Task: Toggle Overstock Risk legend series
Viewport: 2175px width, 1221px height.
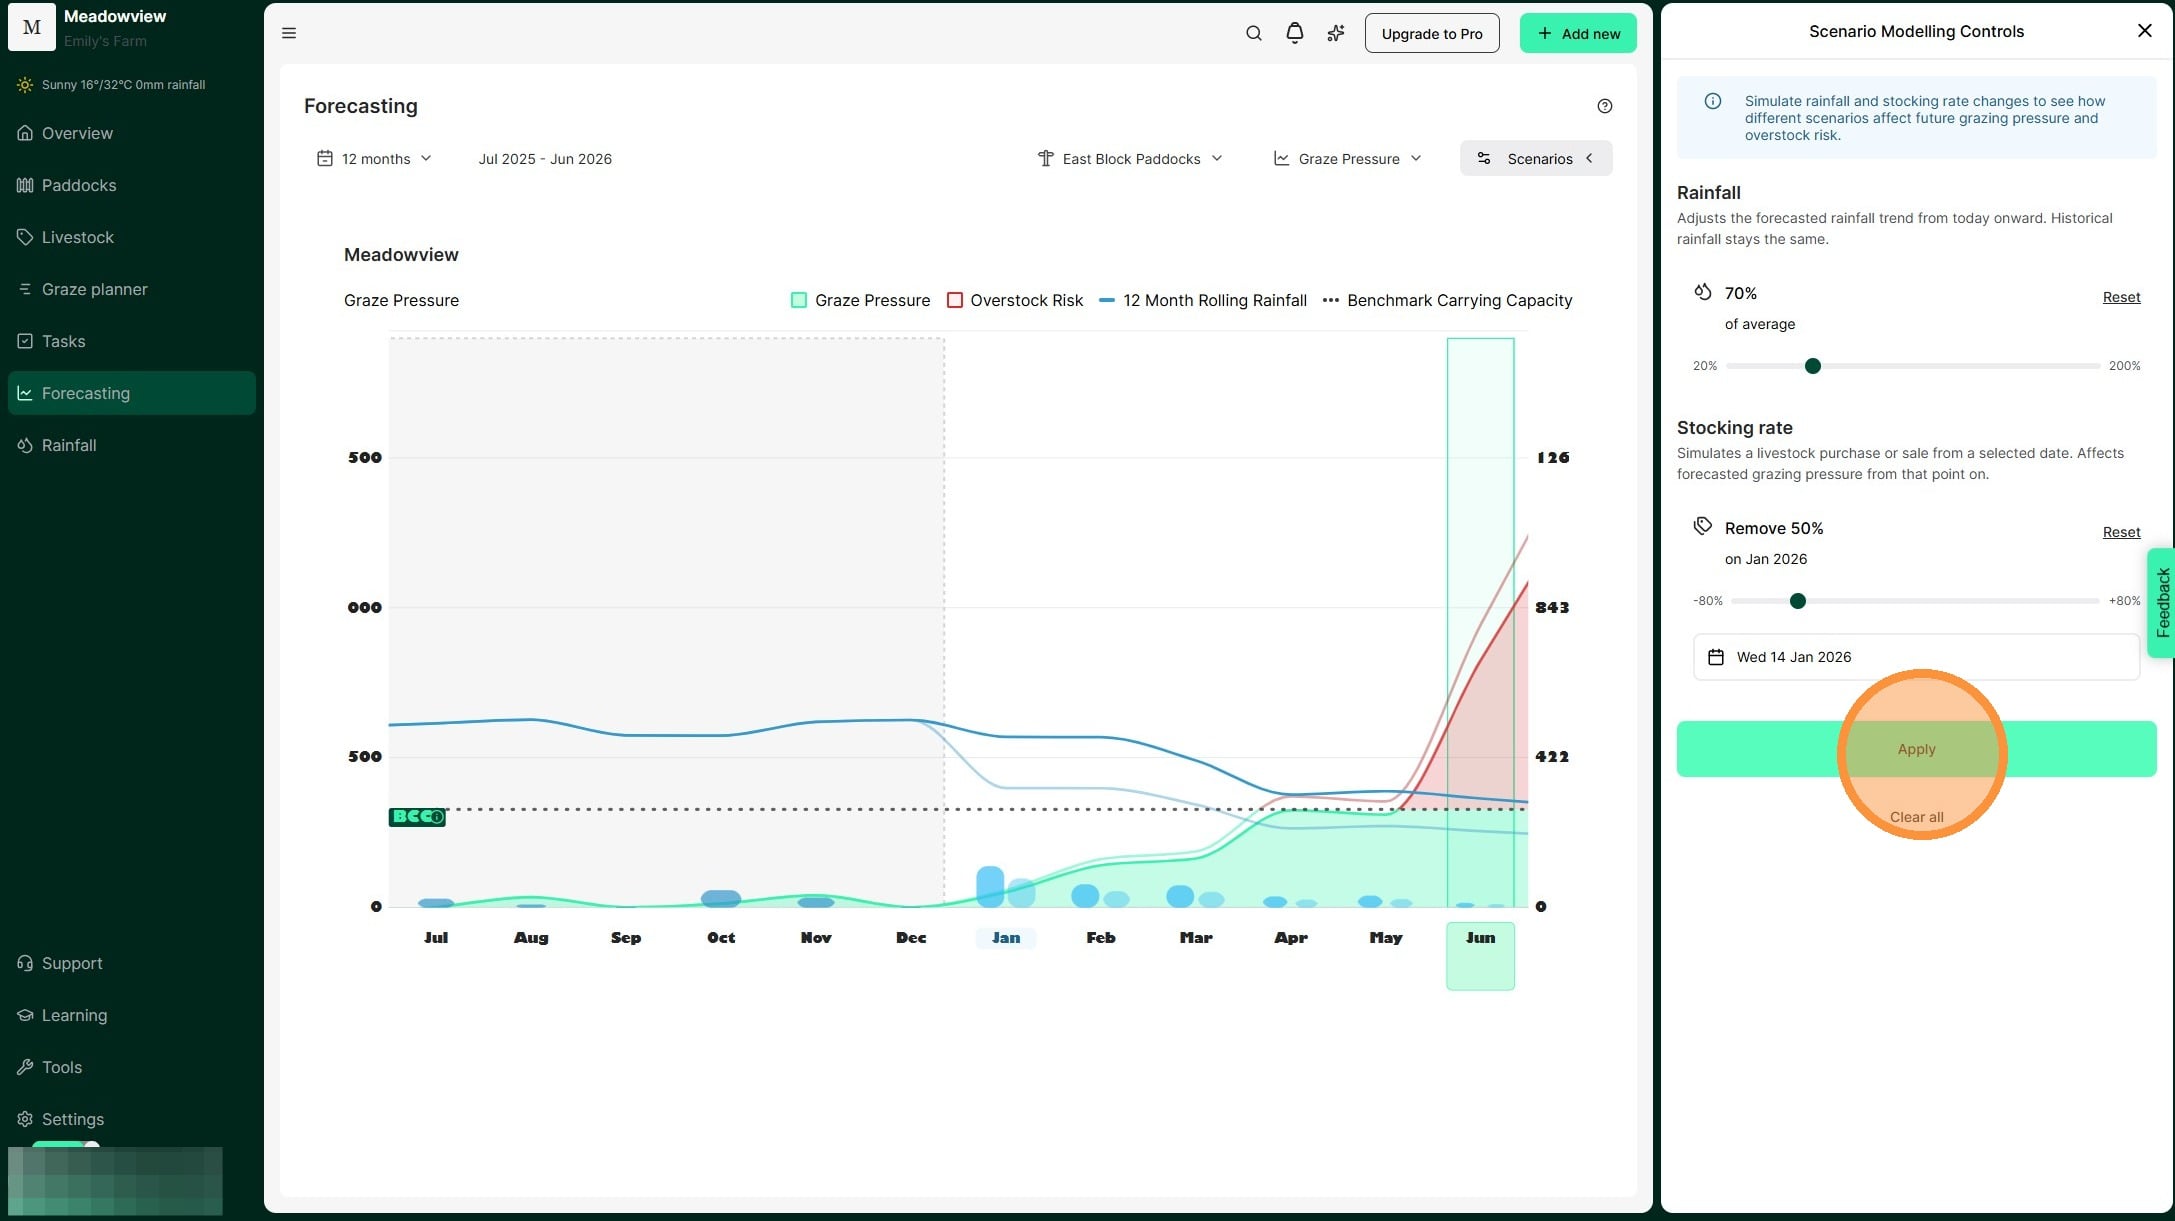Action: pyautogui.click(x=1015, y=300)
